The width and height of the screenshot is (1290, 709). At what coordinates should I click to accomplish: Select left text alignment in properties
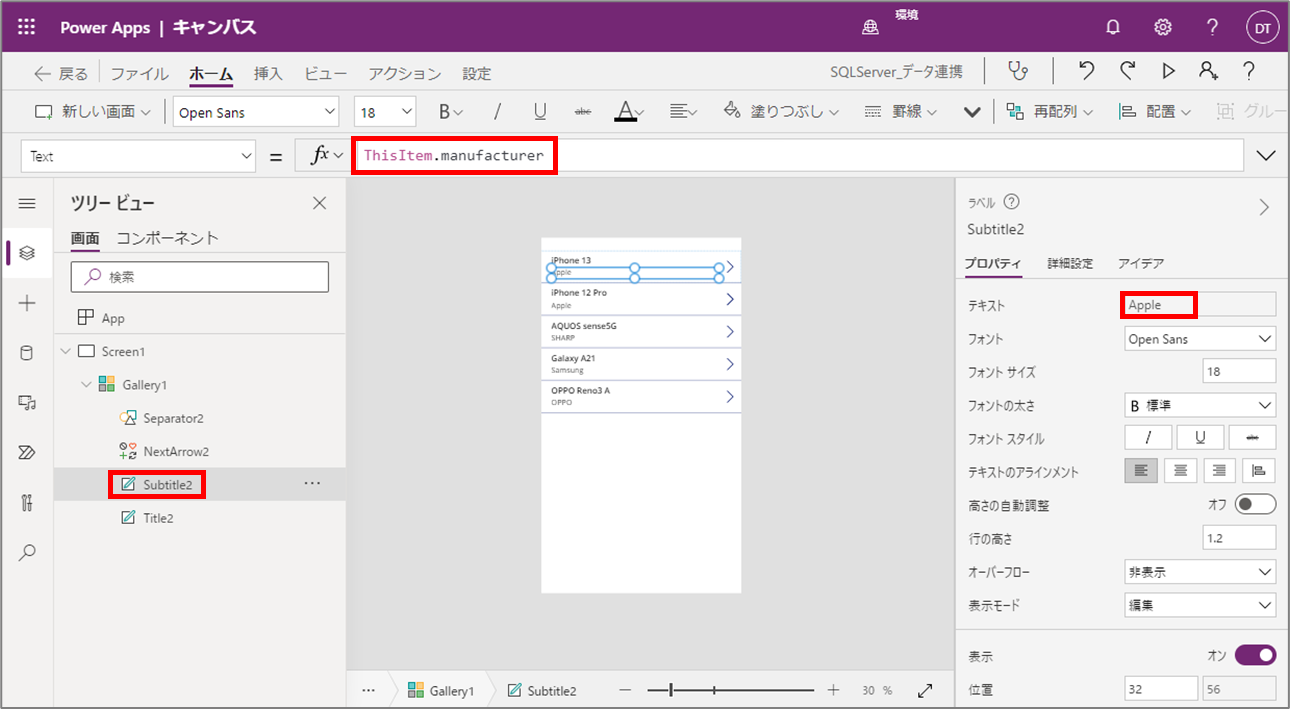pos(1143,471)
